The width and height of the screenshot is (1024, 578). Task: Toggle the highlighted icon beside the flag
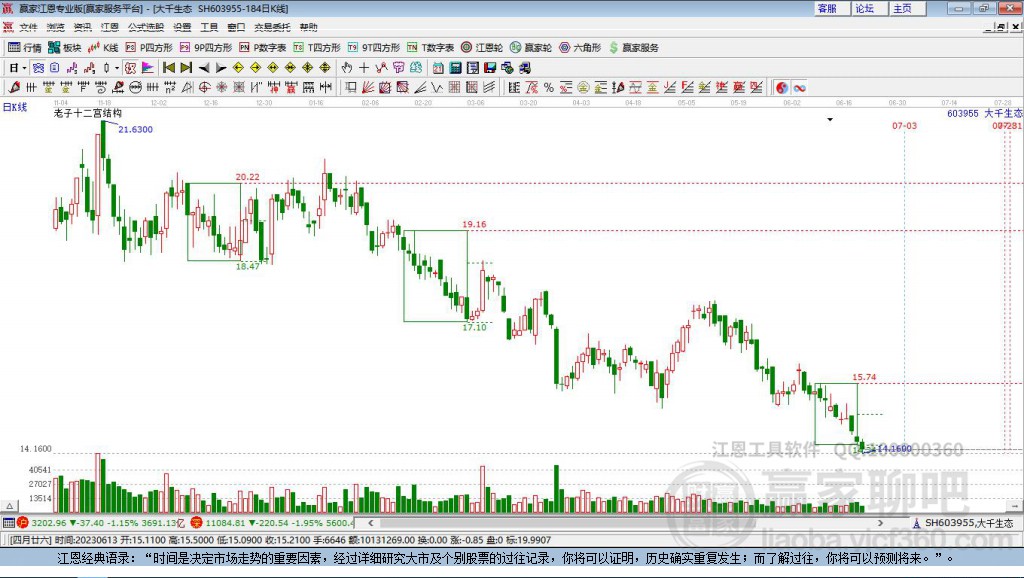pos(131,67)
